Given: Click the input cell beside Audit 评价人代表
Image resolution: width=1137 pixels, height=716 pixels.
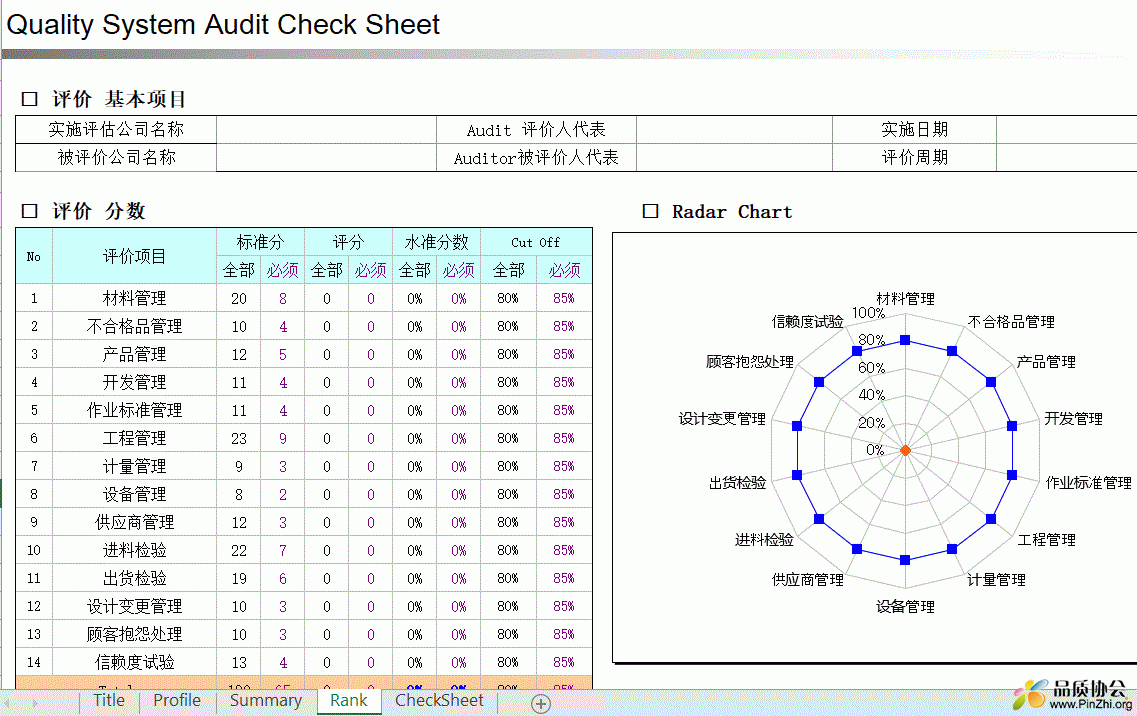Looking at the screenshot, I should [735, 130].
